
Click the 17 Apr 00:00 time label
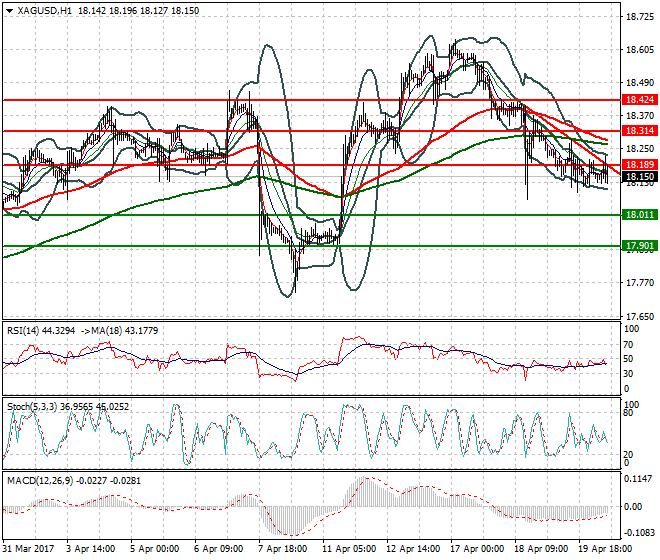477,549
